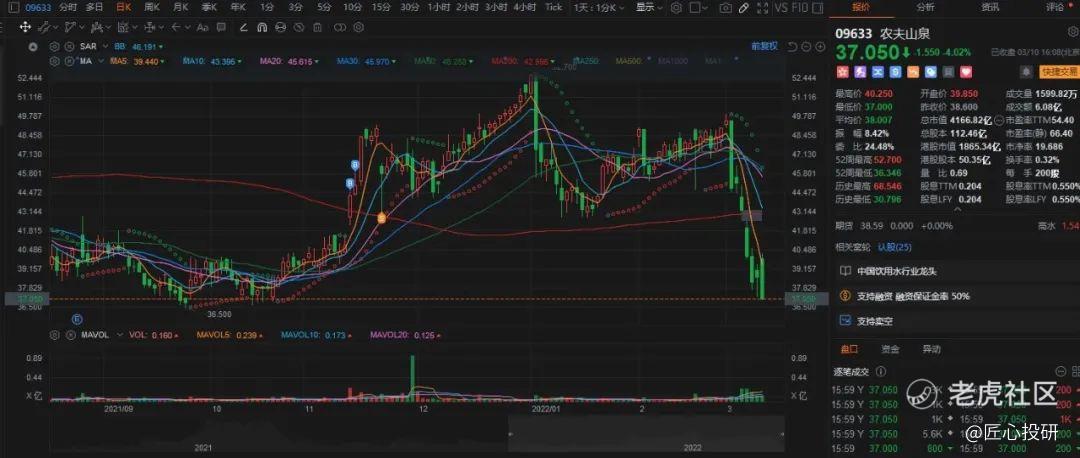Screen dimensions: 1080x458
Task: Expand the MA indicator dropdown arrow
Action: [x=101, y=61]
